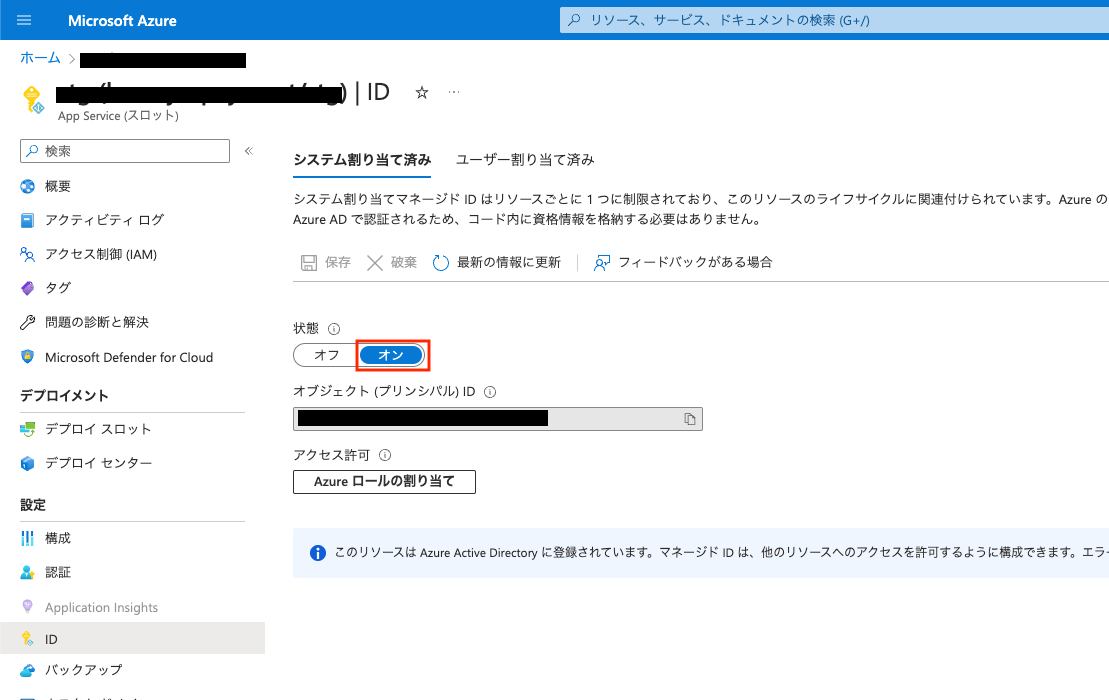Screen dimensions: 1109x700
Task: Open アクセス制御 (IAM)
Action: tap(101, 255)
